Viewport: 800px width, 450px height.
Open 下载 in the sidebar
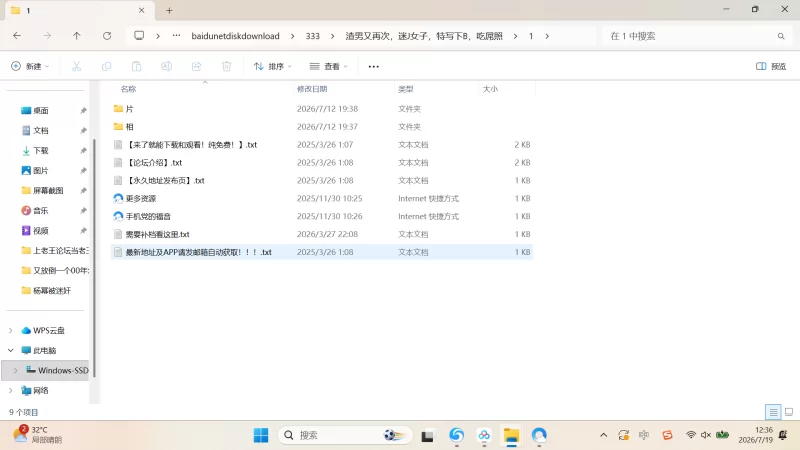click(41, 151)
